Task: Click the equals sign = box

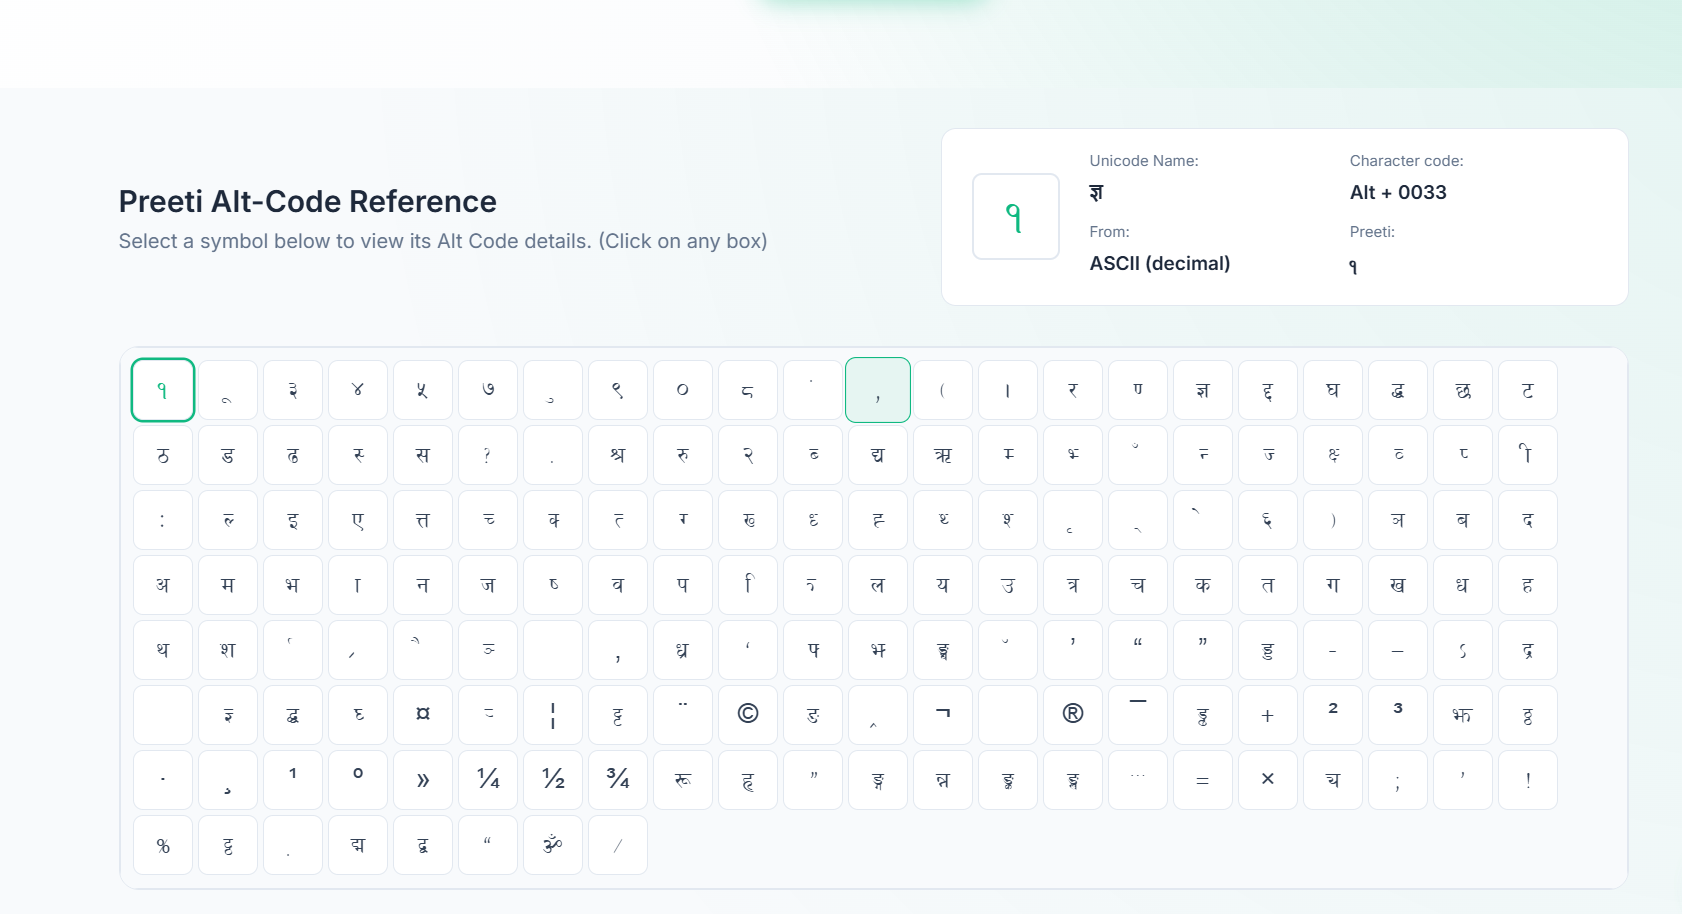Action: point(1202,779)
